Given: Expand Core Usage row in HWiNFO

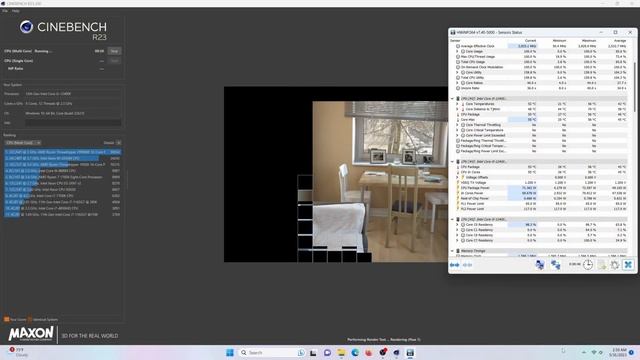Looking at the screenshot, I should pos(458,51).
